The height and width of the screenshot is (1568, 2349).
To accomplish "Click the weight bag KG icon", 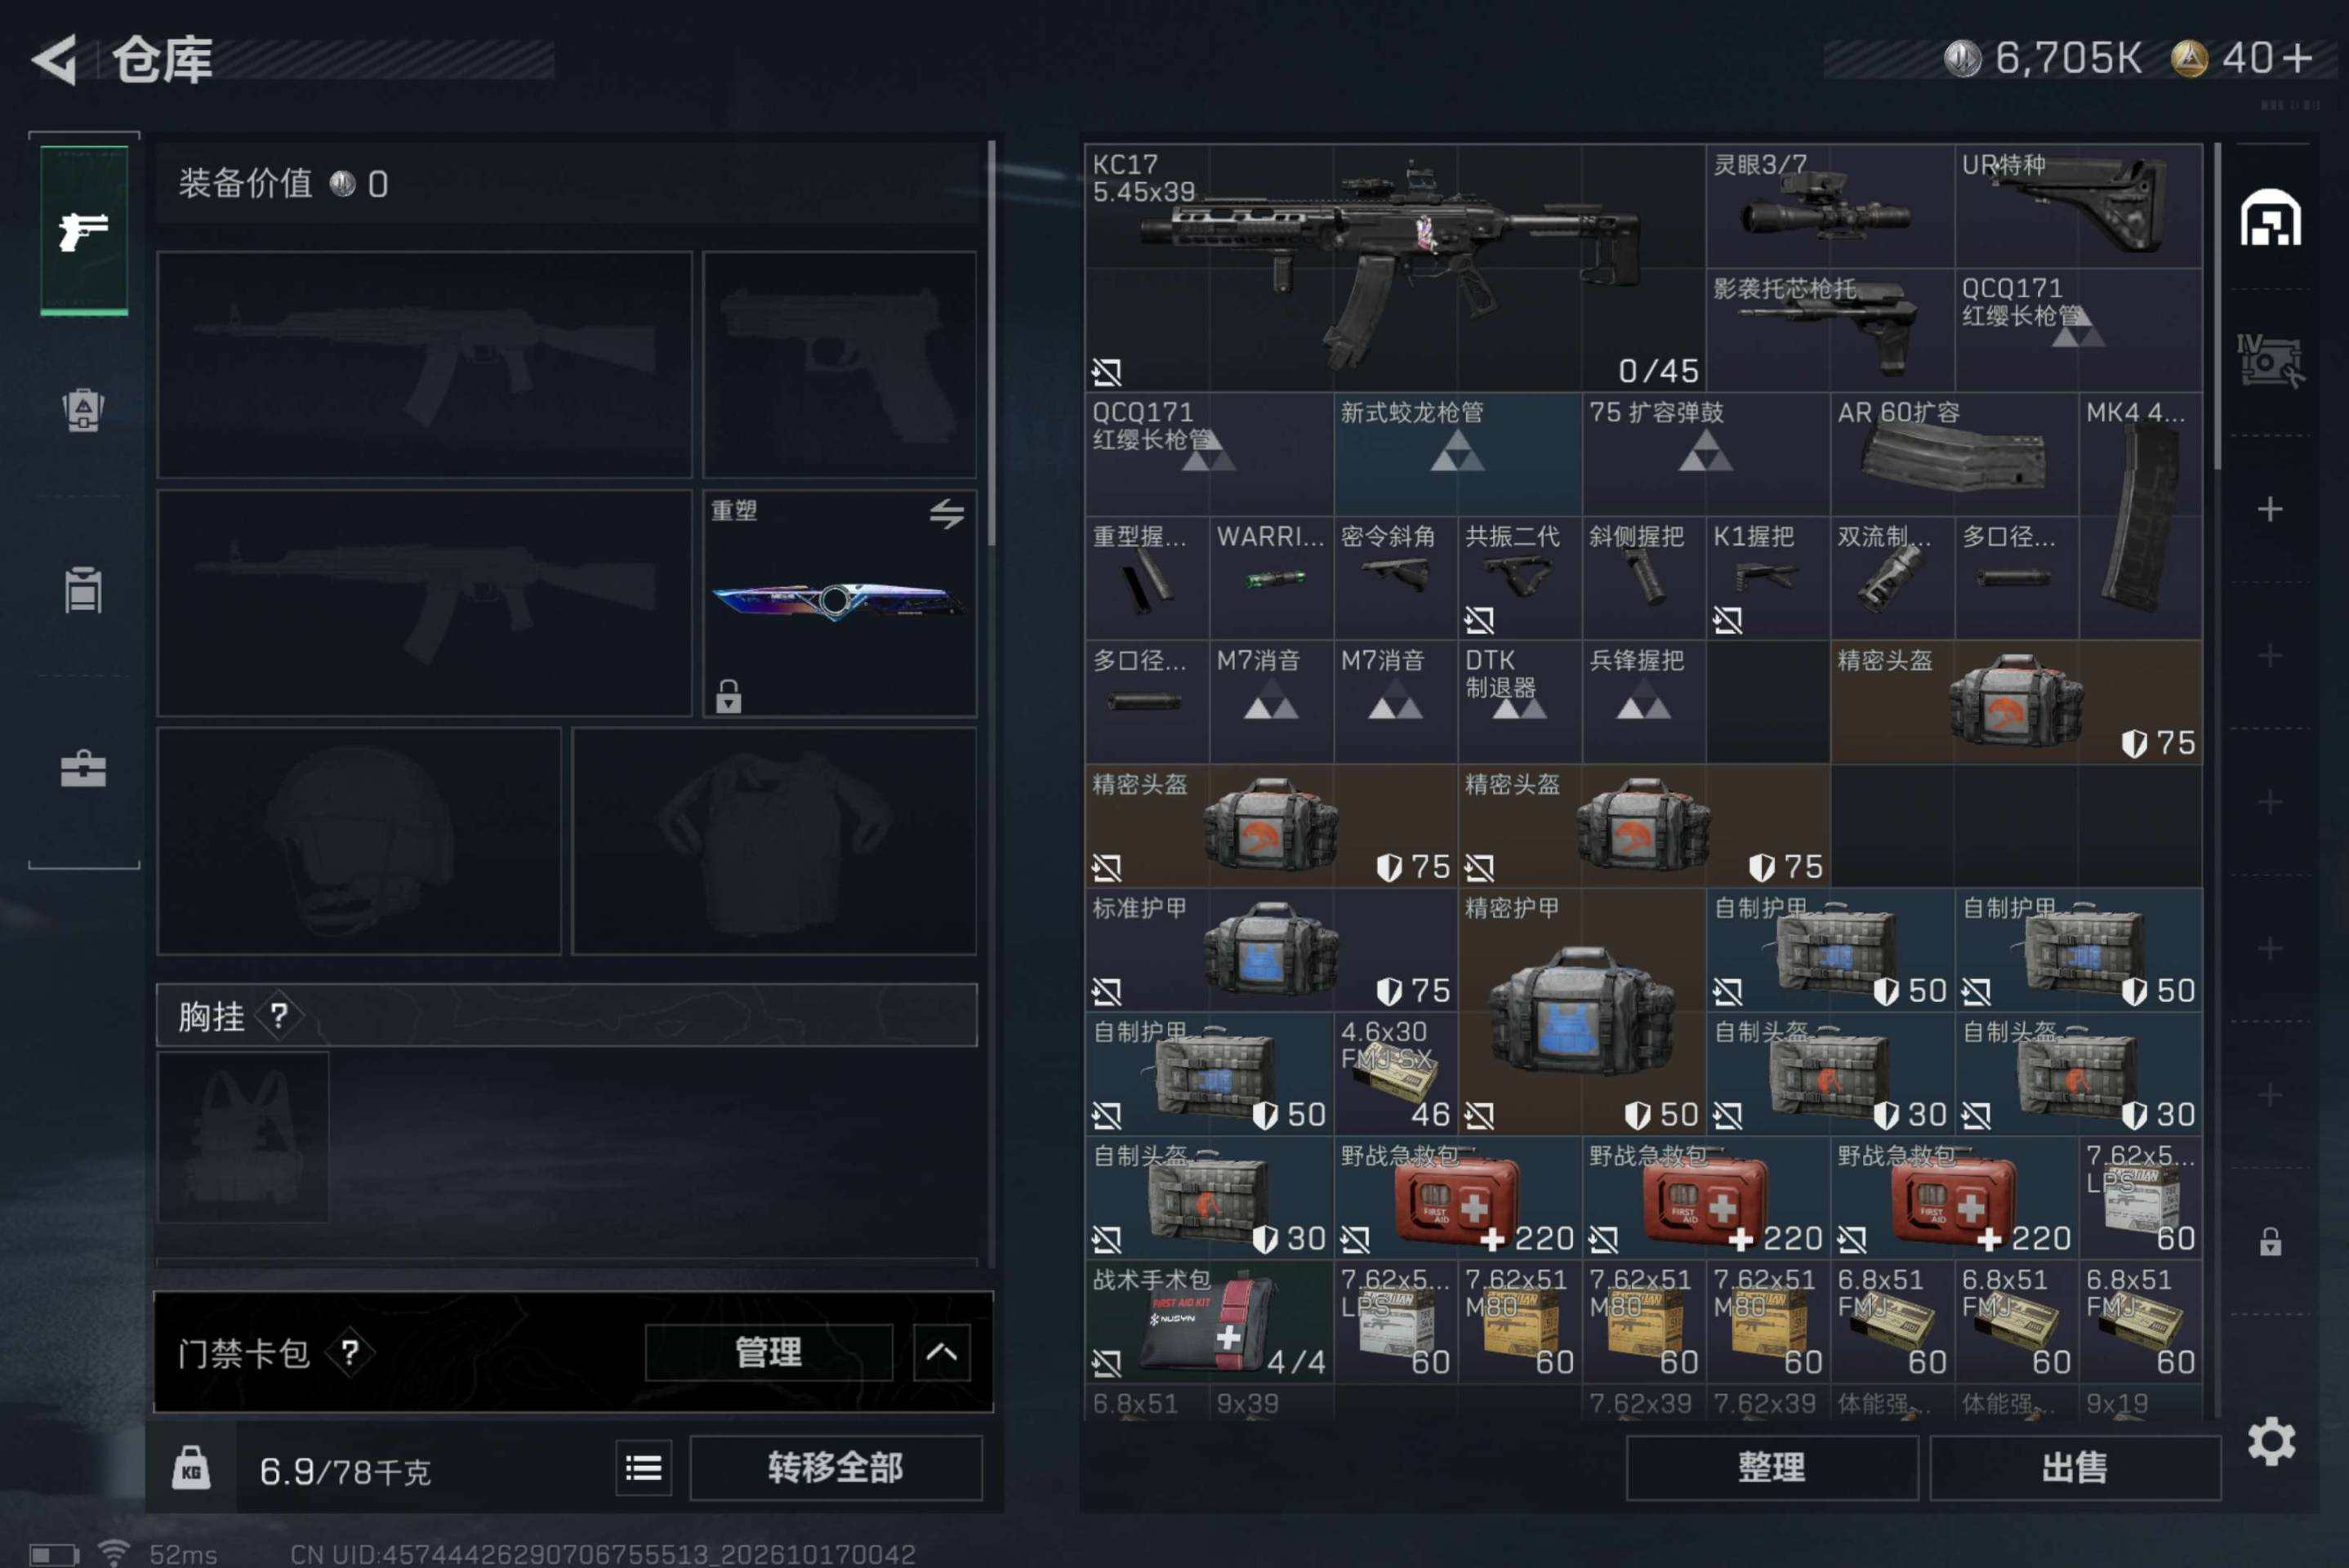I will [x=191, y=1468].
